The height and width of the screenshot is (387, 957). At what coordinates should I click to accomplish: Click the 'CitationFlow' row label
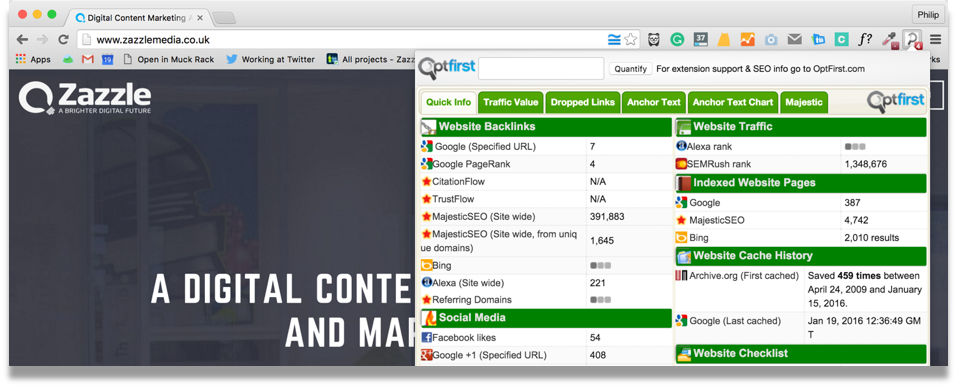pyautogui.click(x=458, y=181)
